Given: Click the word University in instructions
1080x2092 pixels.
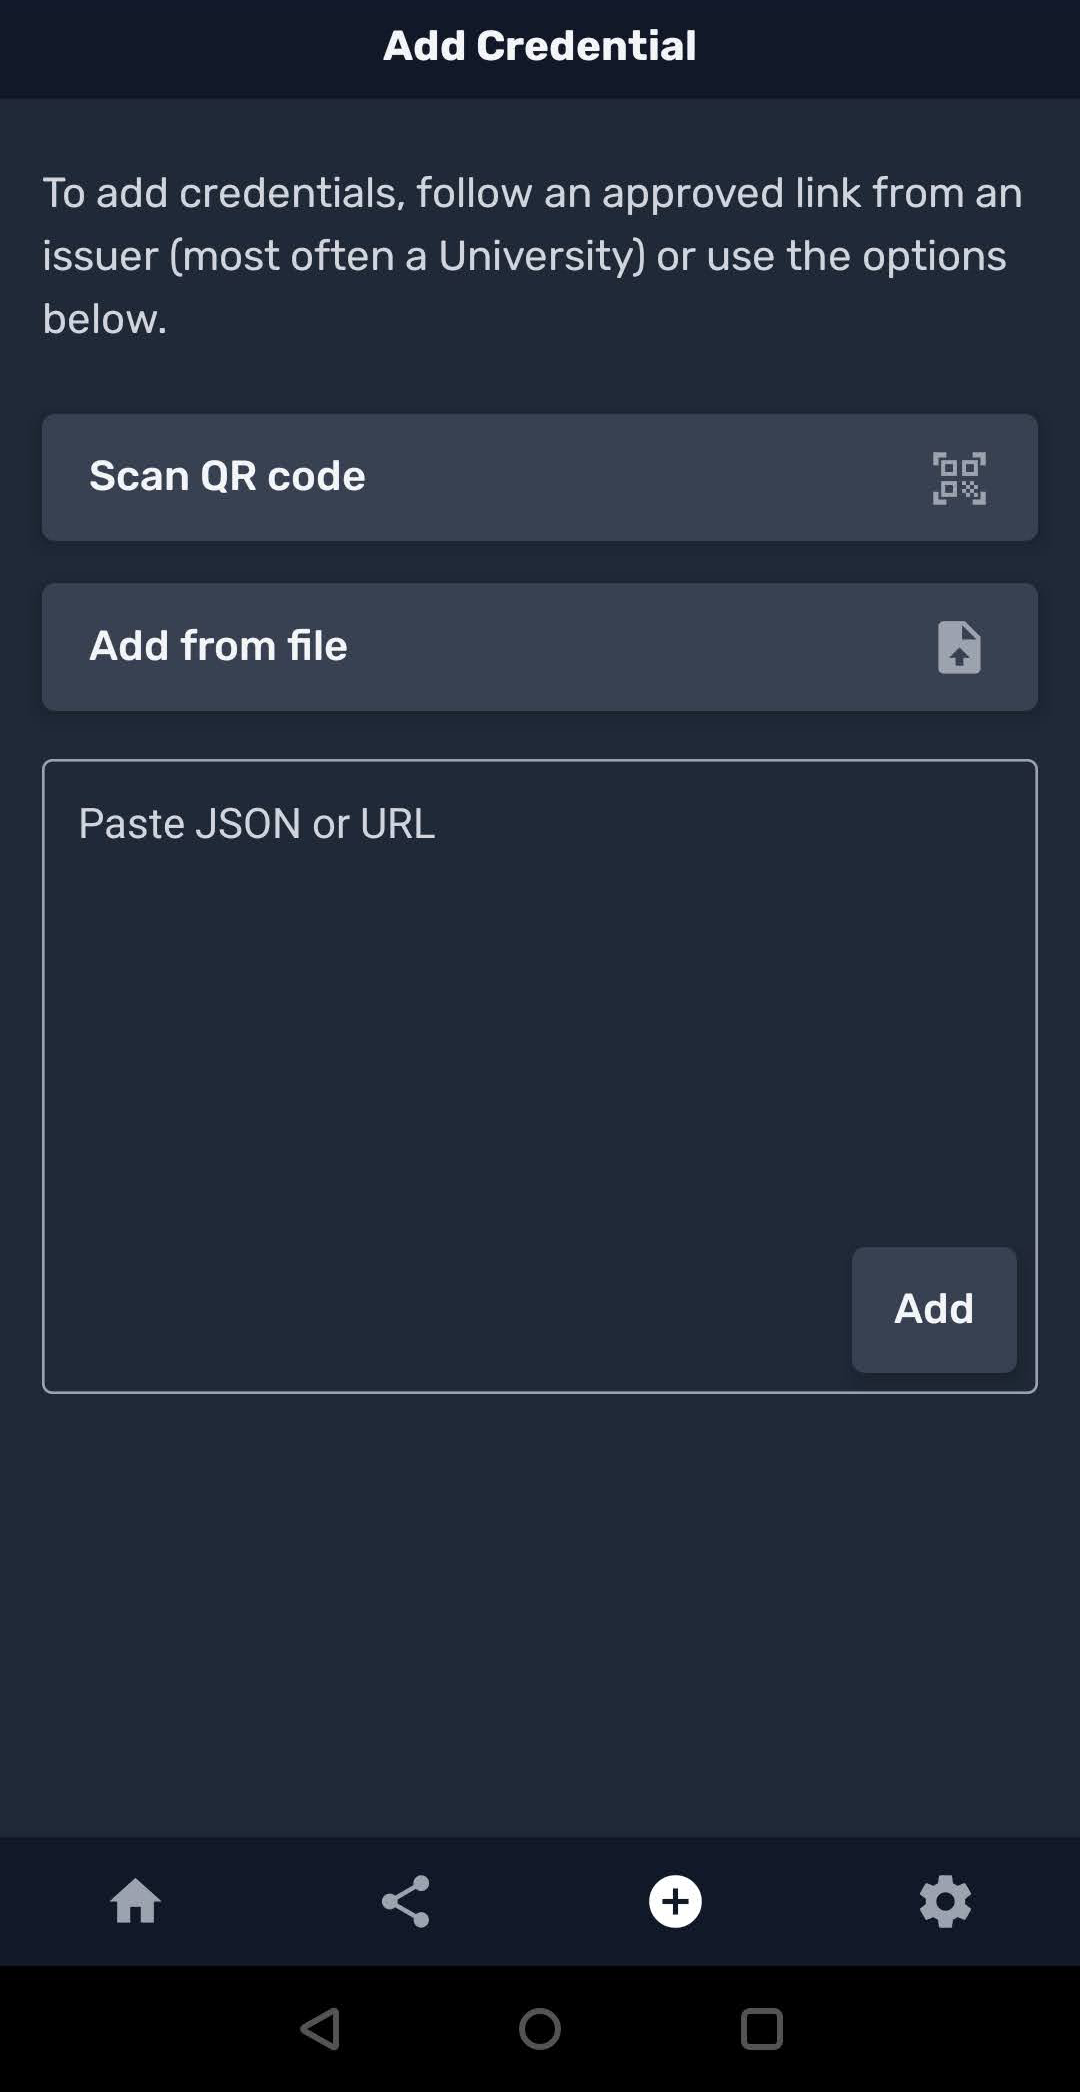Looking at the screenshot, I should tap(541, 256).
